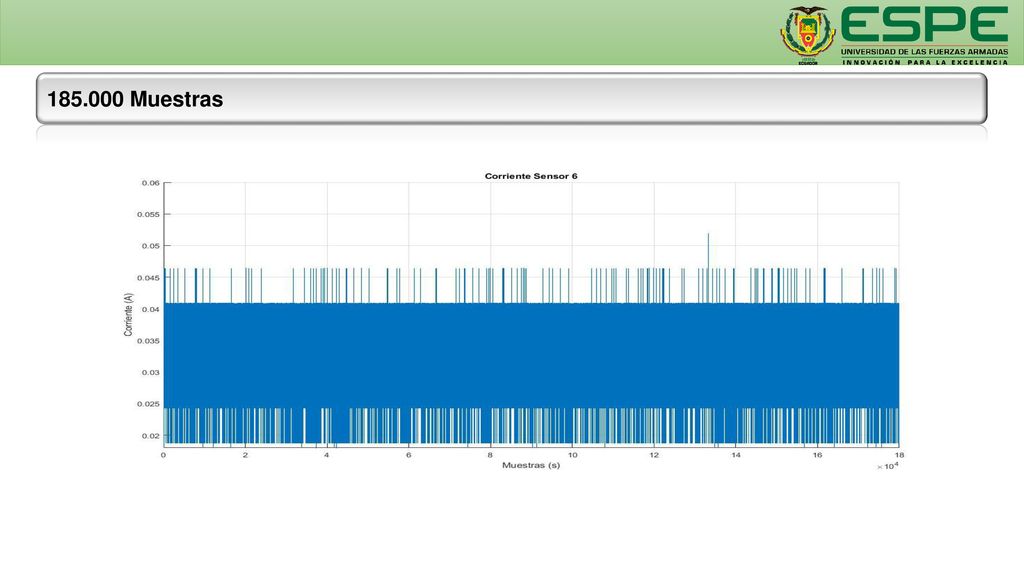
Task: Select "UNIVERSIDAD DE LAS FUERZAS ARMADAS" text
Action: (924, 52)
